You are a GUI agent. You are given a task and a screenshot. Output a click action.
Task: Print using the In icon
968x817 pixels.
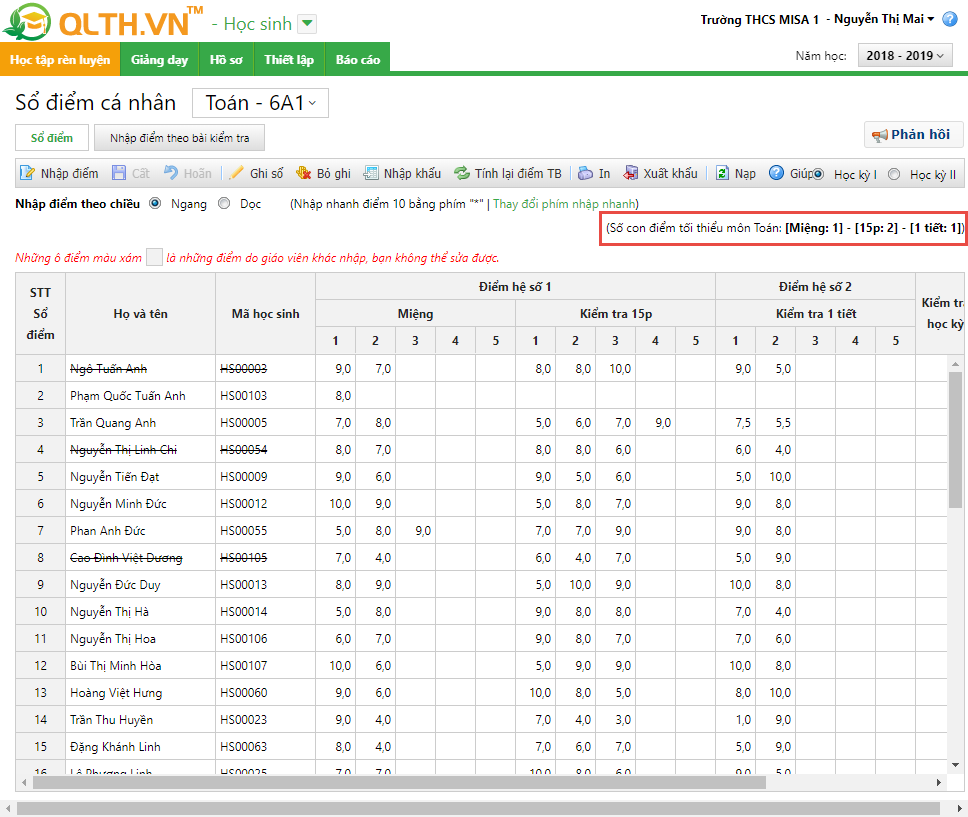point(585,173)
